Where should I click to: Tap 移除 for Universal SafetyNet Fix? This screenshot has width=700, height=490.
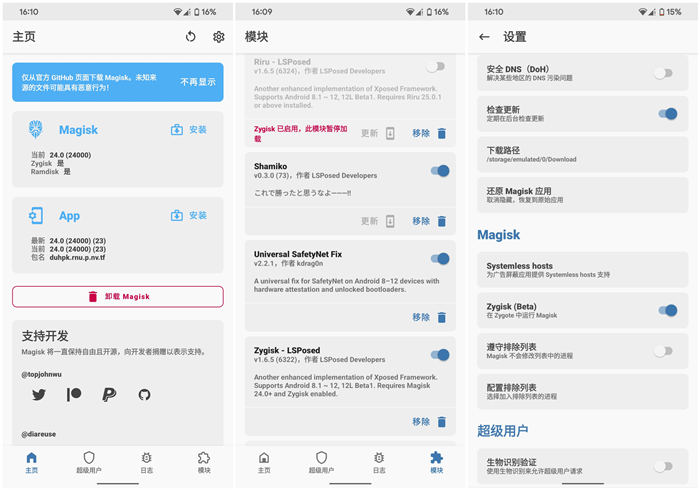point(421,317)
